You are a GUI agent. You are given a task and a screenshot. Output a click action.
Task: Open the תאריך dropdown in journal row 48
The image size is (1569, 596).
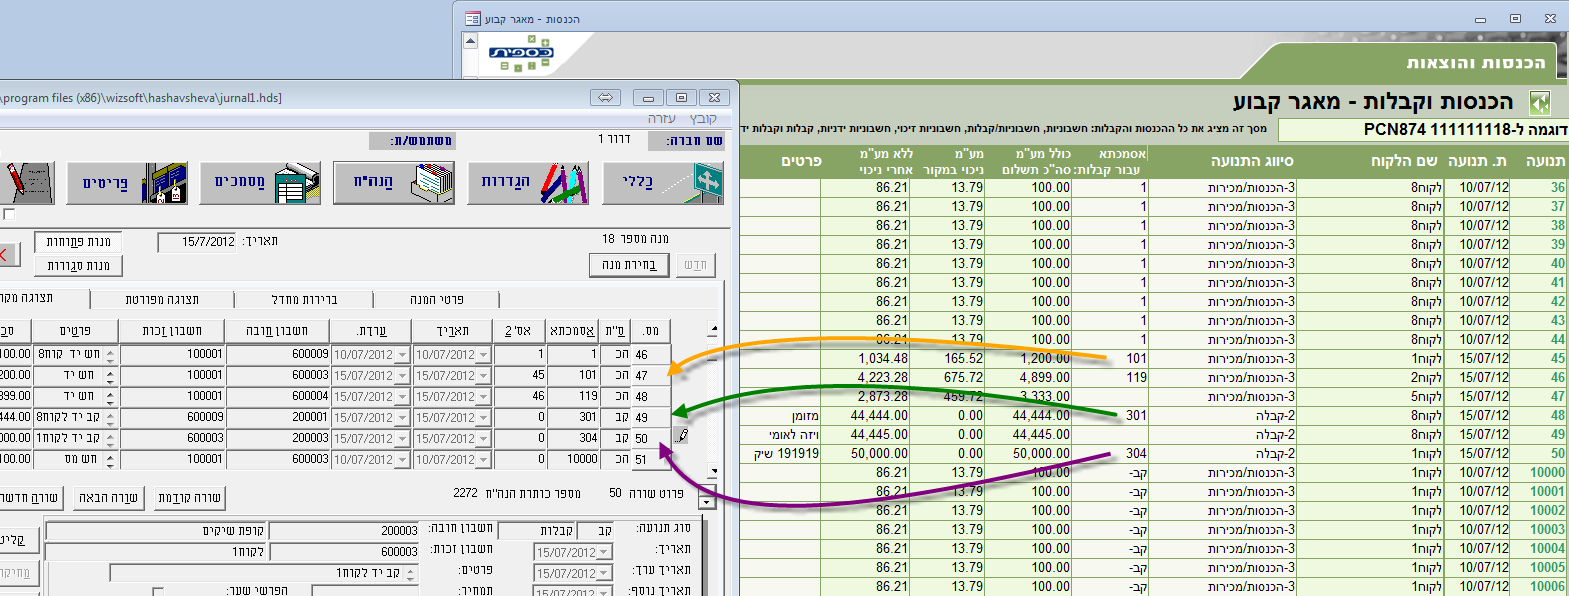pyautogui.click(x=484, y=397)
